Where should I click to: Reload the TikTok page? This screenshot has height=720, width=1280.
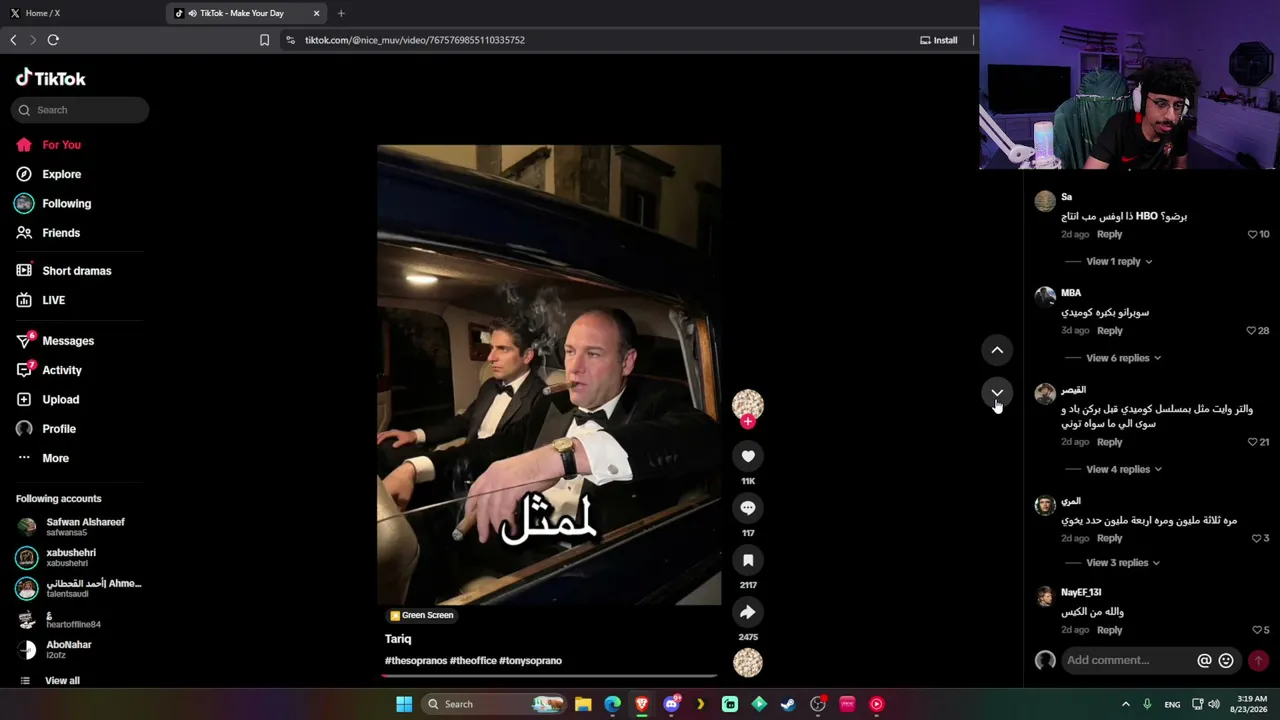(x=53, y=40)
